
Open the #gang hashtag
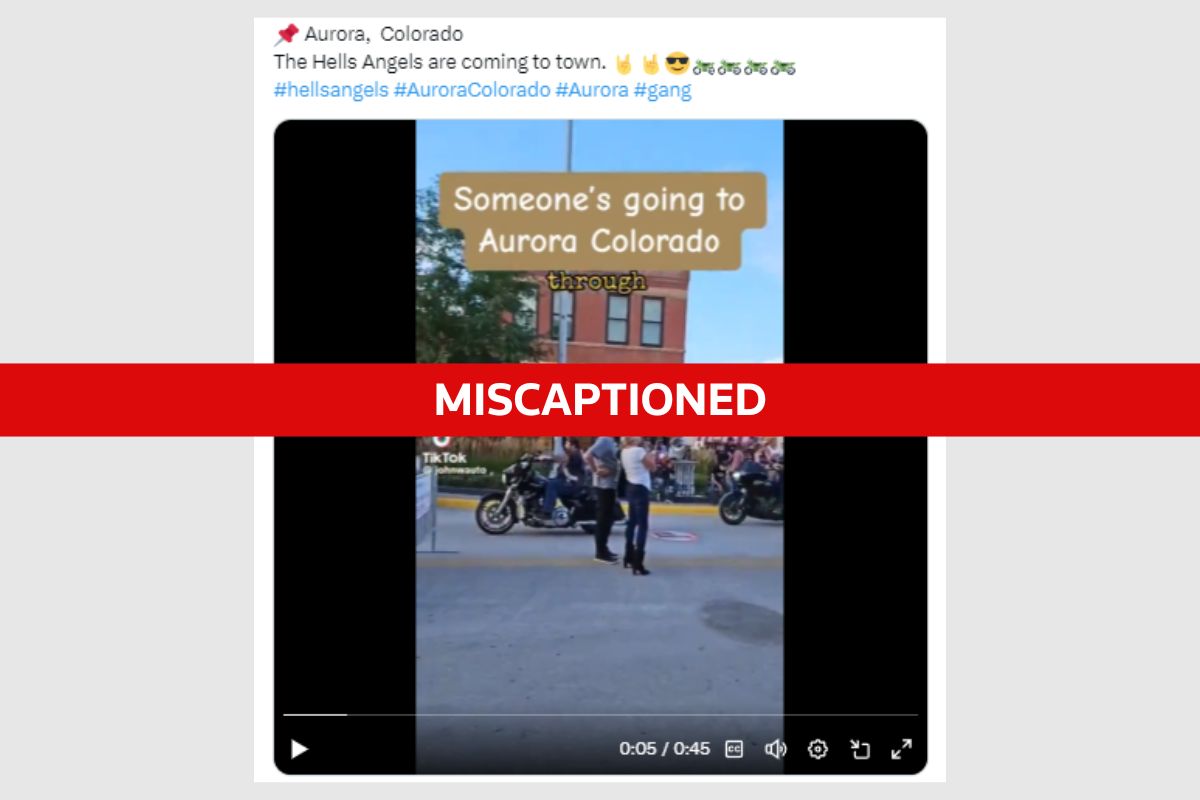(x=662, y=90)
